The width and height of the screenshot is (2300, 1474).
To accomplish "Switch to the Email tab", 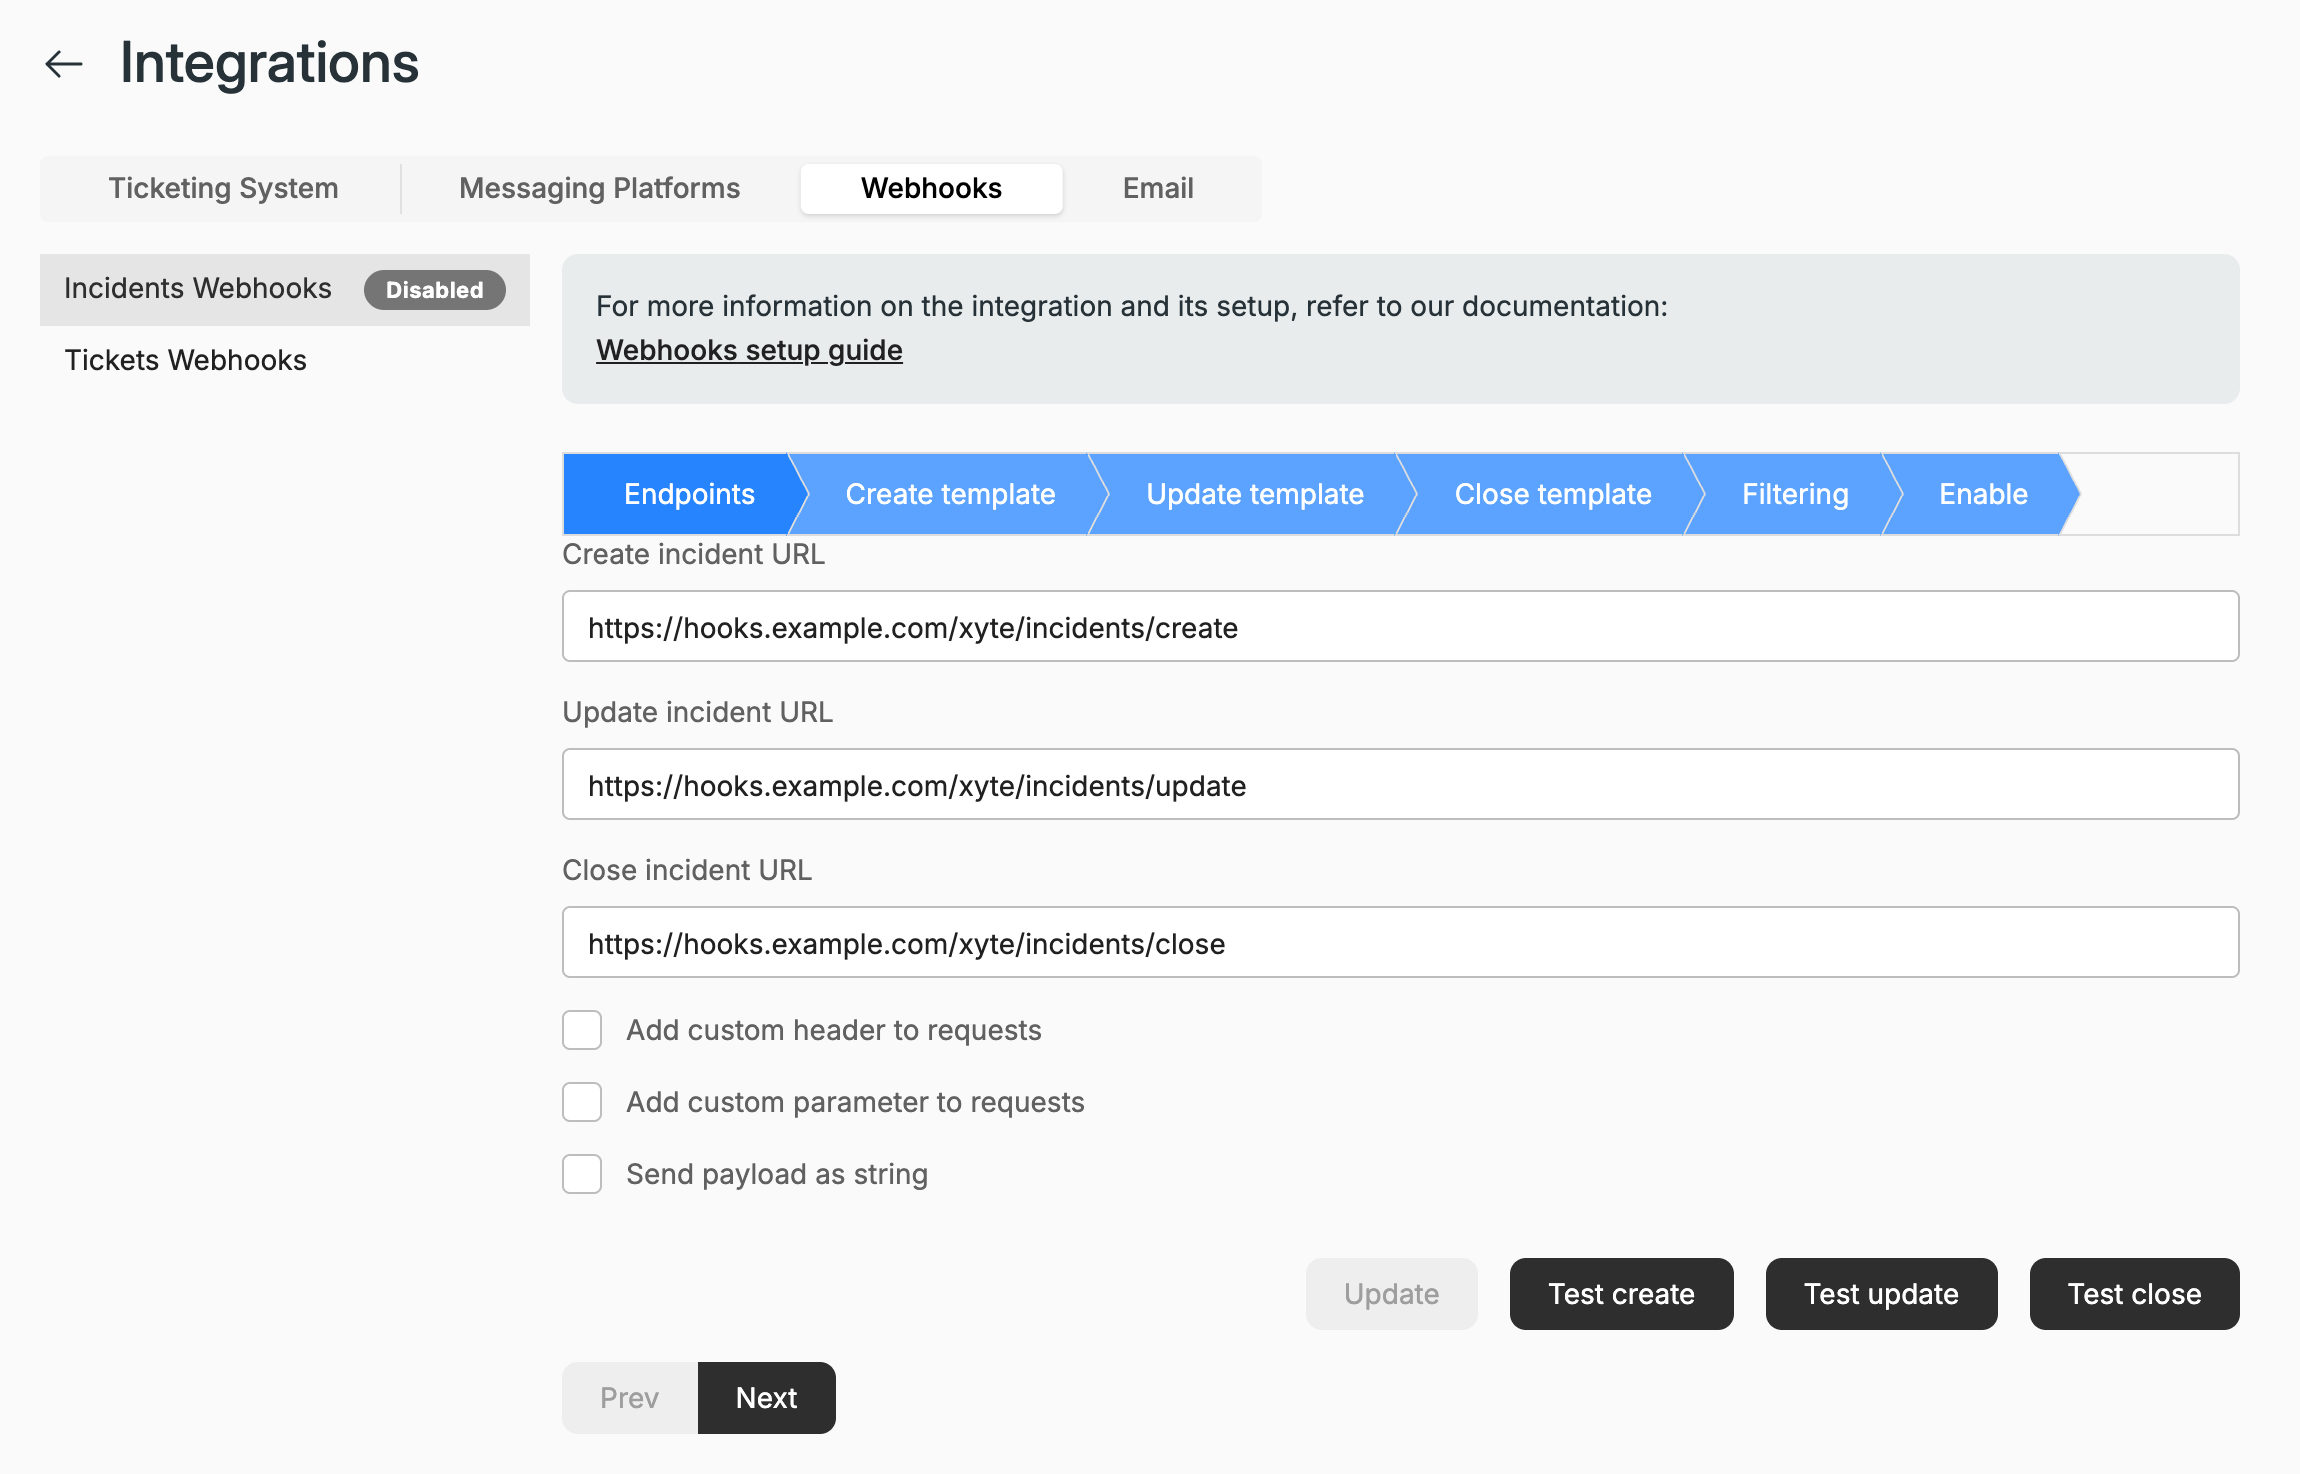I will (x=1158, y=188).
